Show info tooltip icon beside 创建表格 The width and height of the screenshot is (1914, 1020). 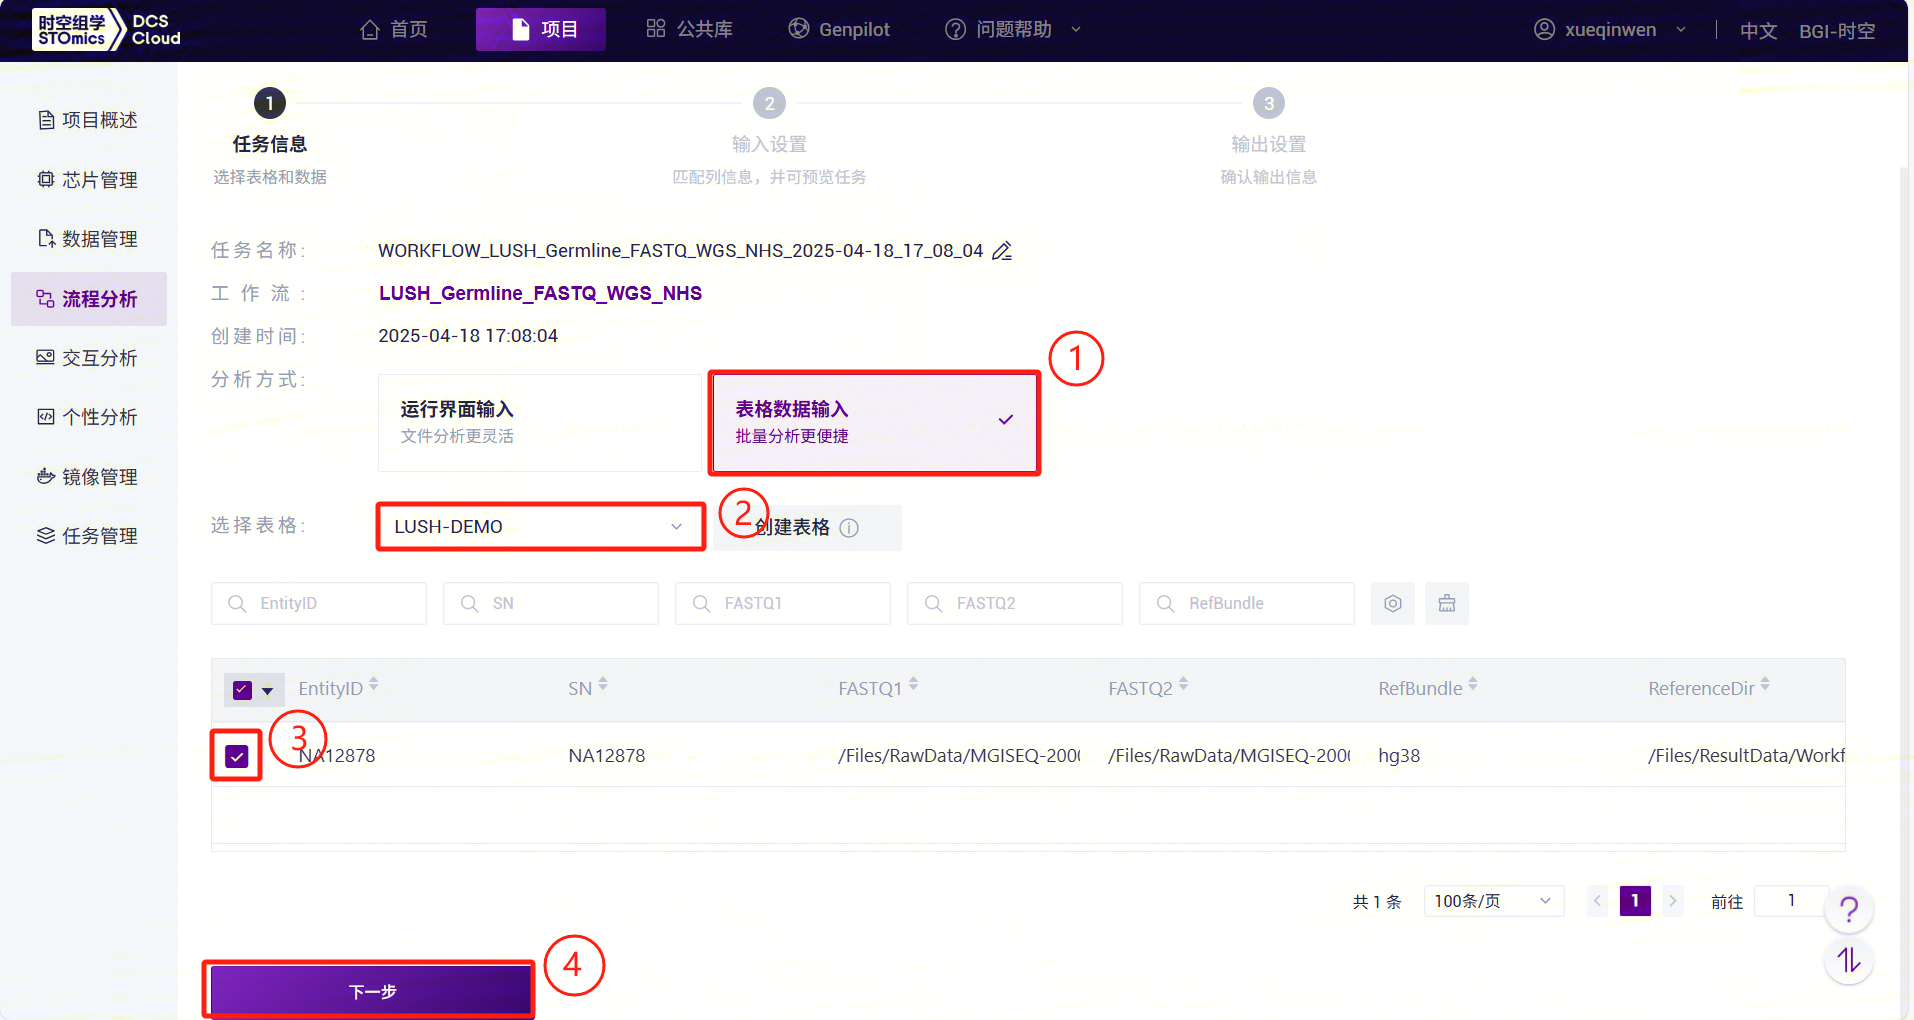tap(849, 528)
